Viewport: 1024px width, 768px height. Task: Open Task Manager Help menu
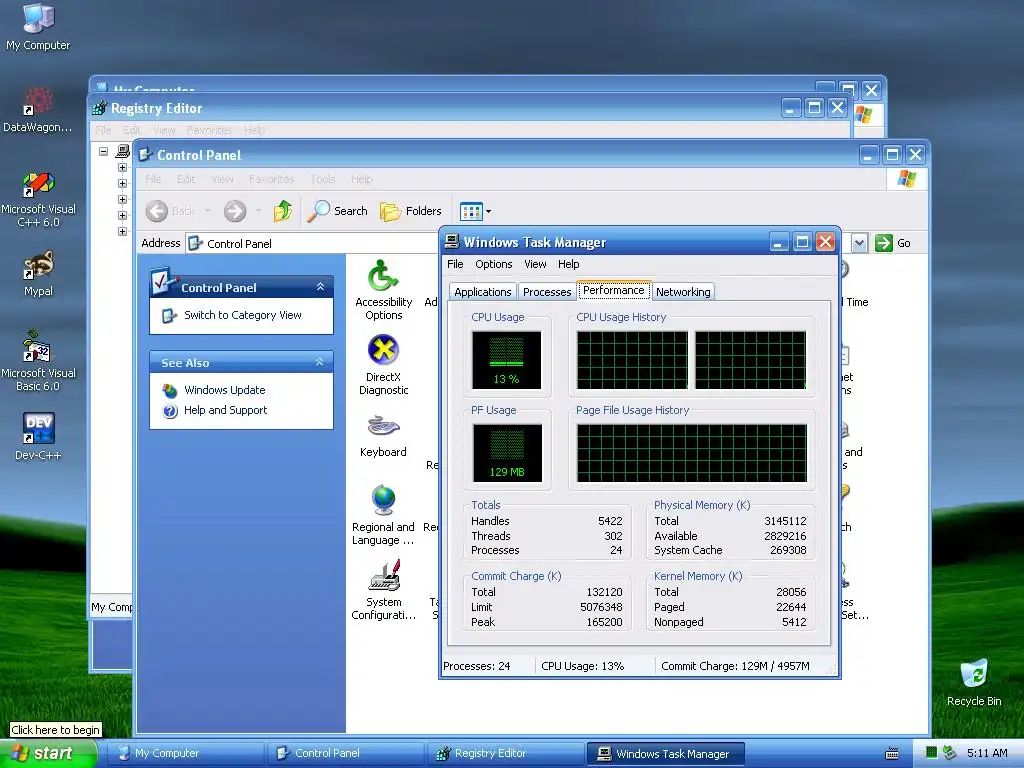(x=568, y=264)
